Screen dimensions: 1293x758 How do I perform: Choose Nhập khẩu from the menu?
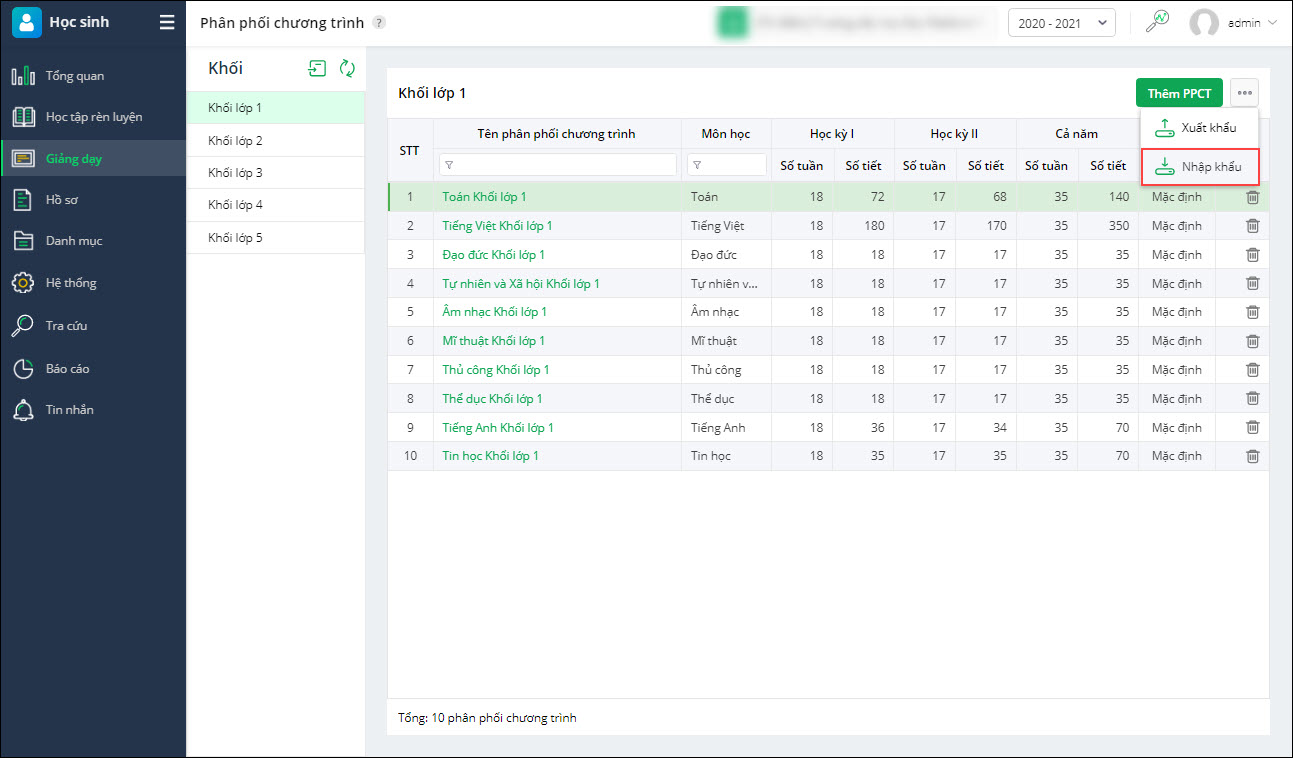pyautogui.click(x=1200, y=167)
